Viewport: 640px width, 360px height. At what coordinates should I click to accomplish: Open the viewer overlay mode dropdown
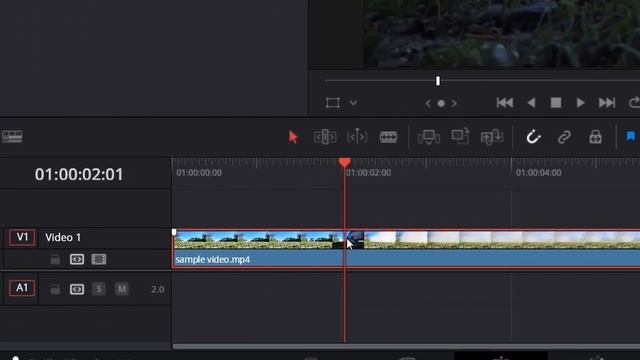point(353,103)
